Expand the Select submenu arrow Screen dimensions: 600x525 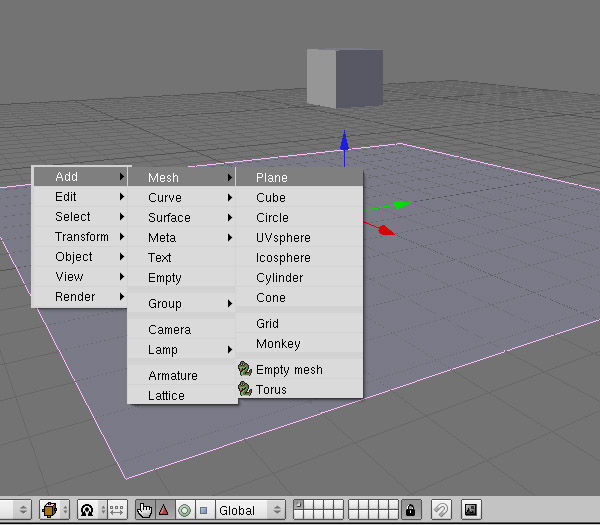coord(122,217)
